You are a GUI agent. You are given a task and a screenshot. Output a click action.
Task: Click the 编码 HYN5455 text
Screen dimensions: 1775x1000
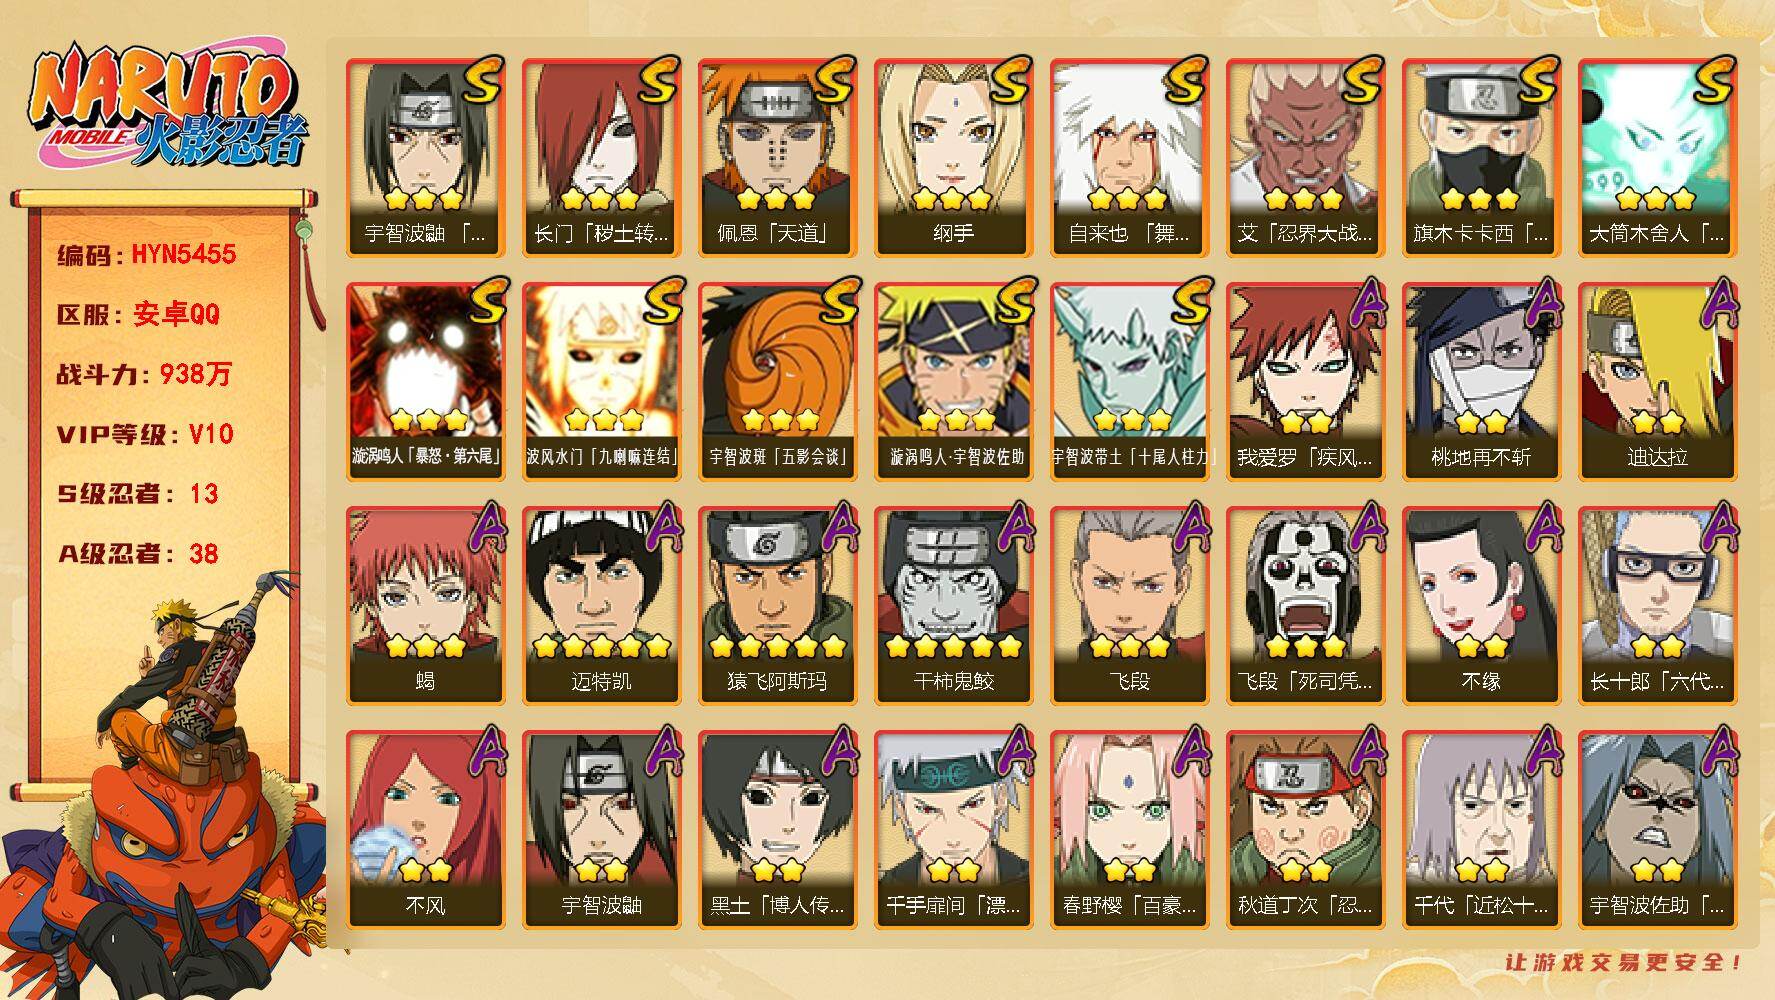coord(147,254)
